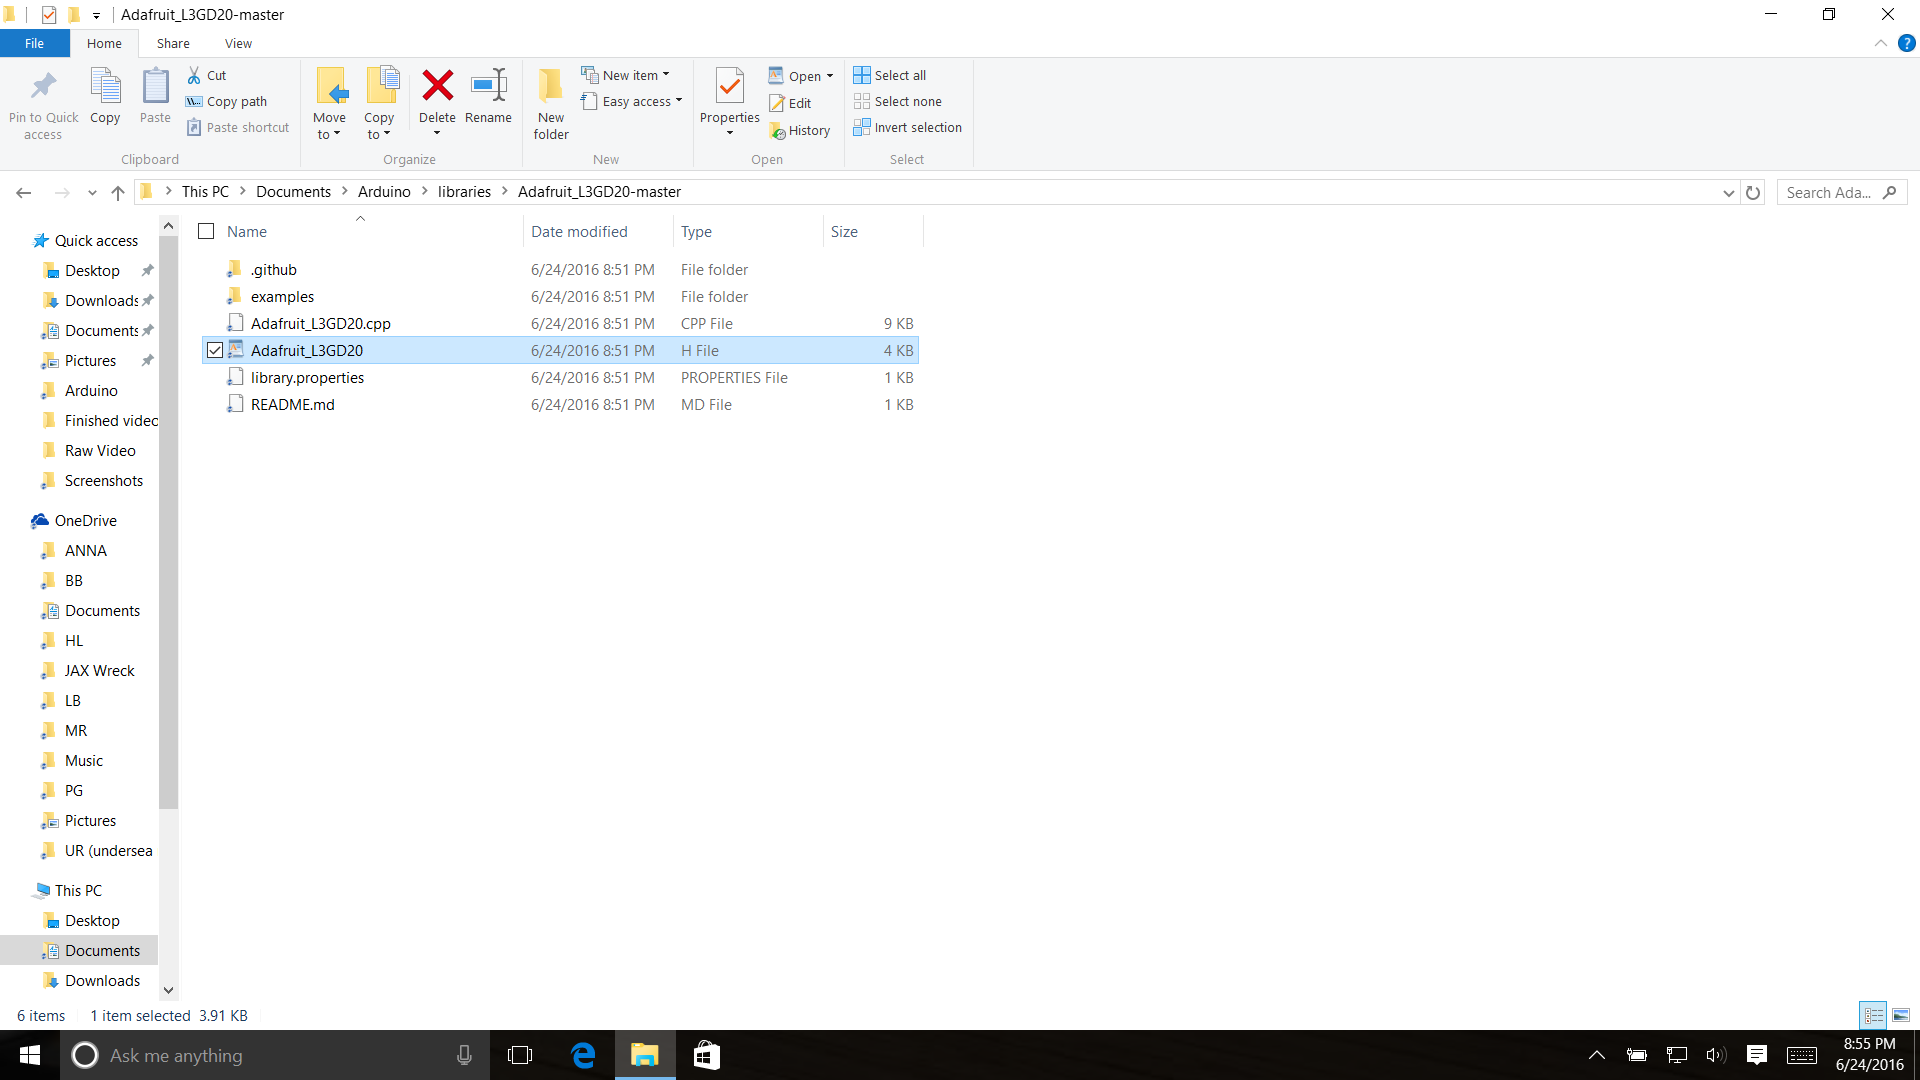Click the search magnifier icon
The width and height of the screenshot is (1920, 1080).
click(x=1890, y=192)
